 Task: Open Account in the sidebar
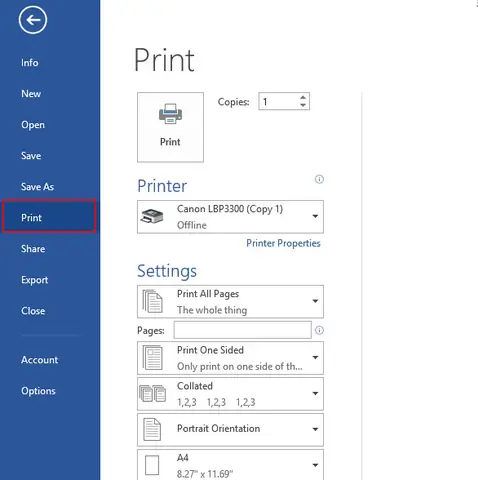pos(39,360)
